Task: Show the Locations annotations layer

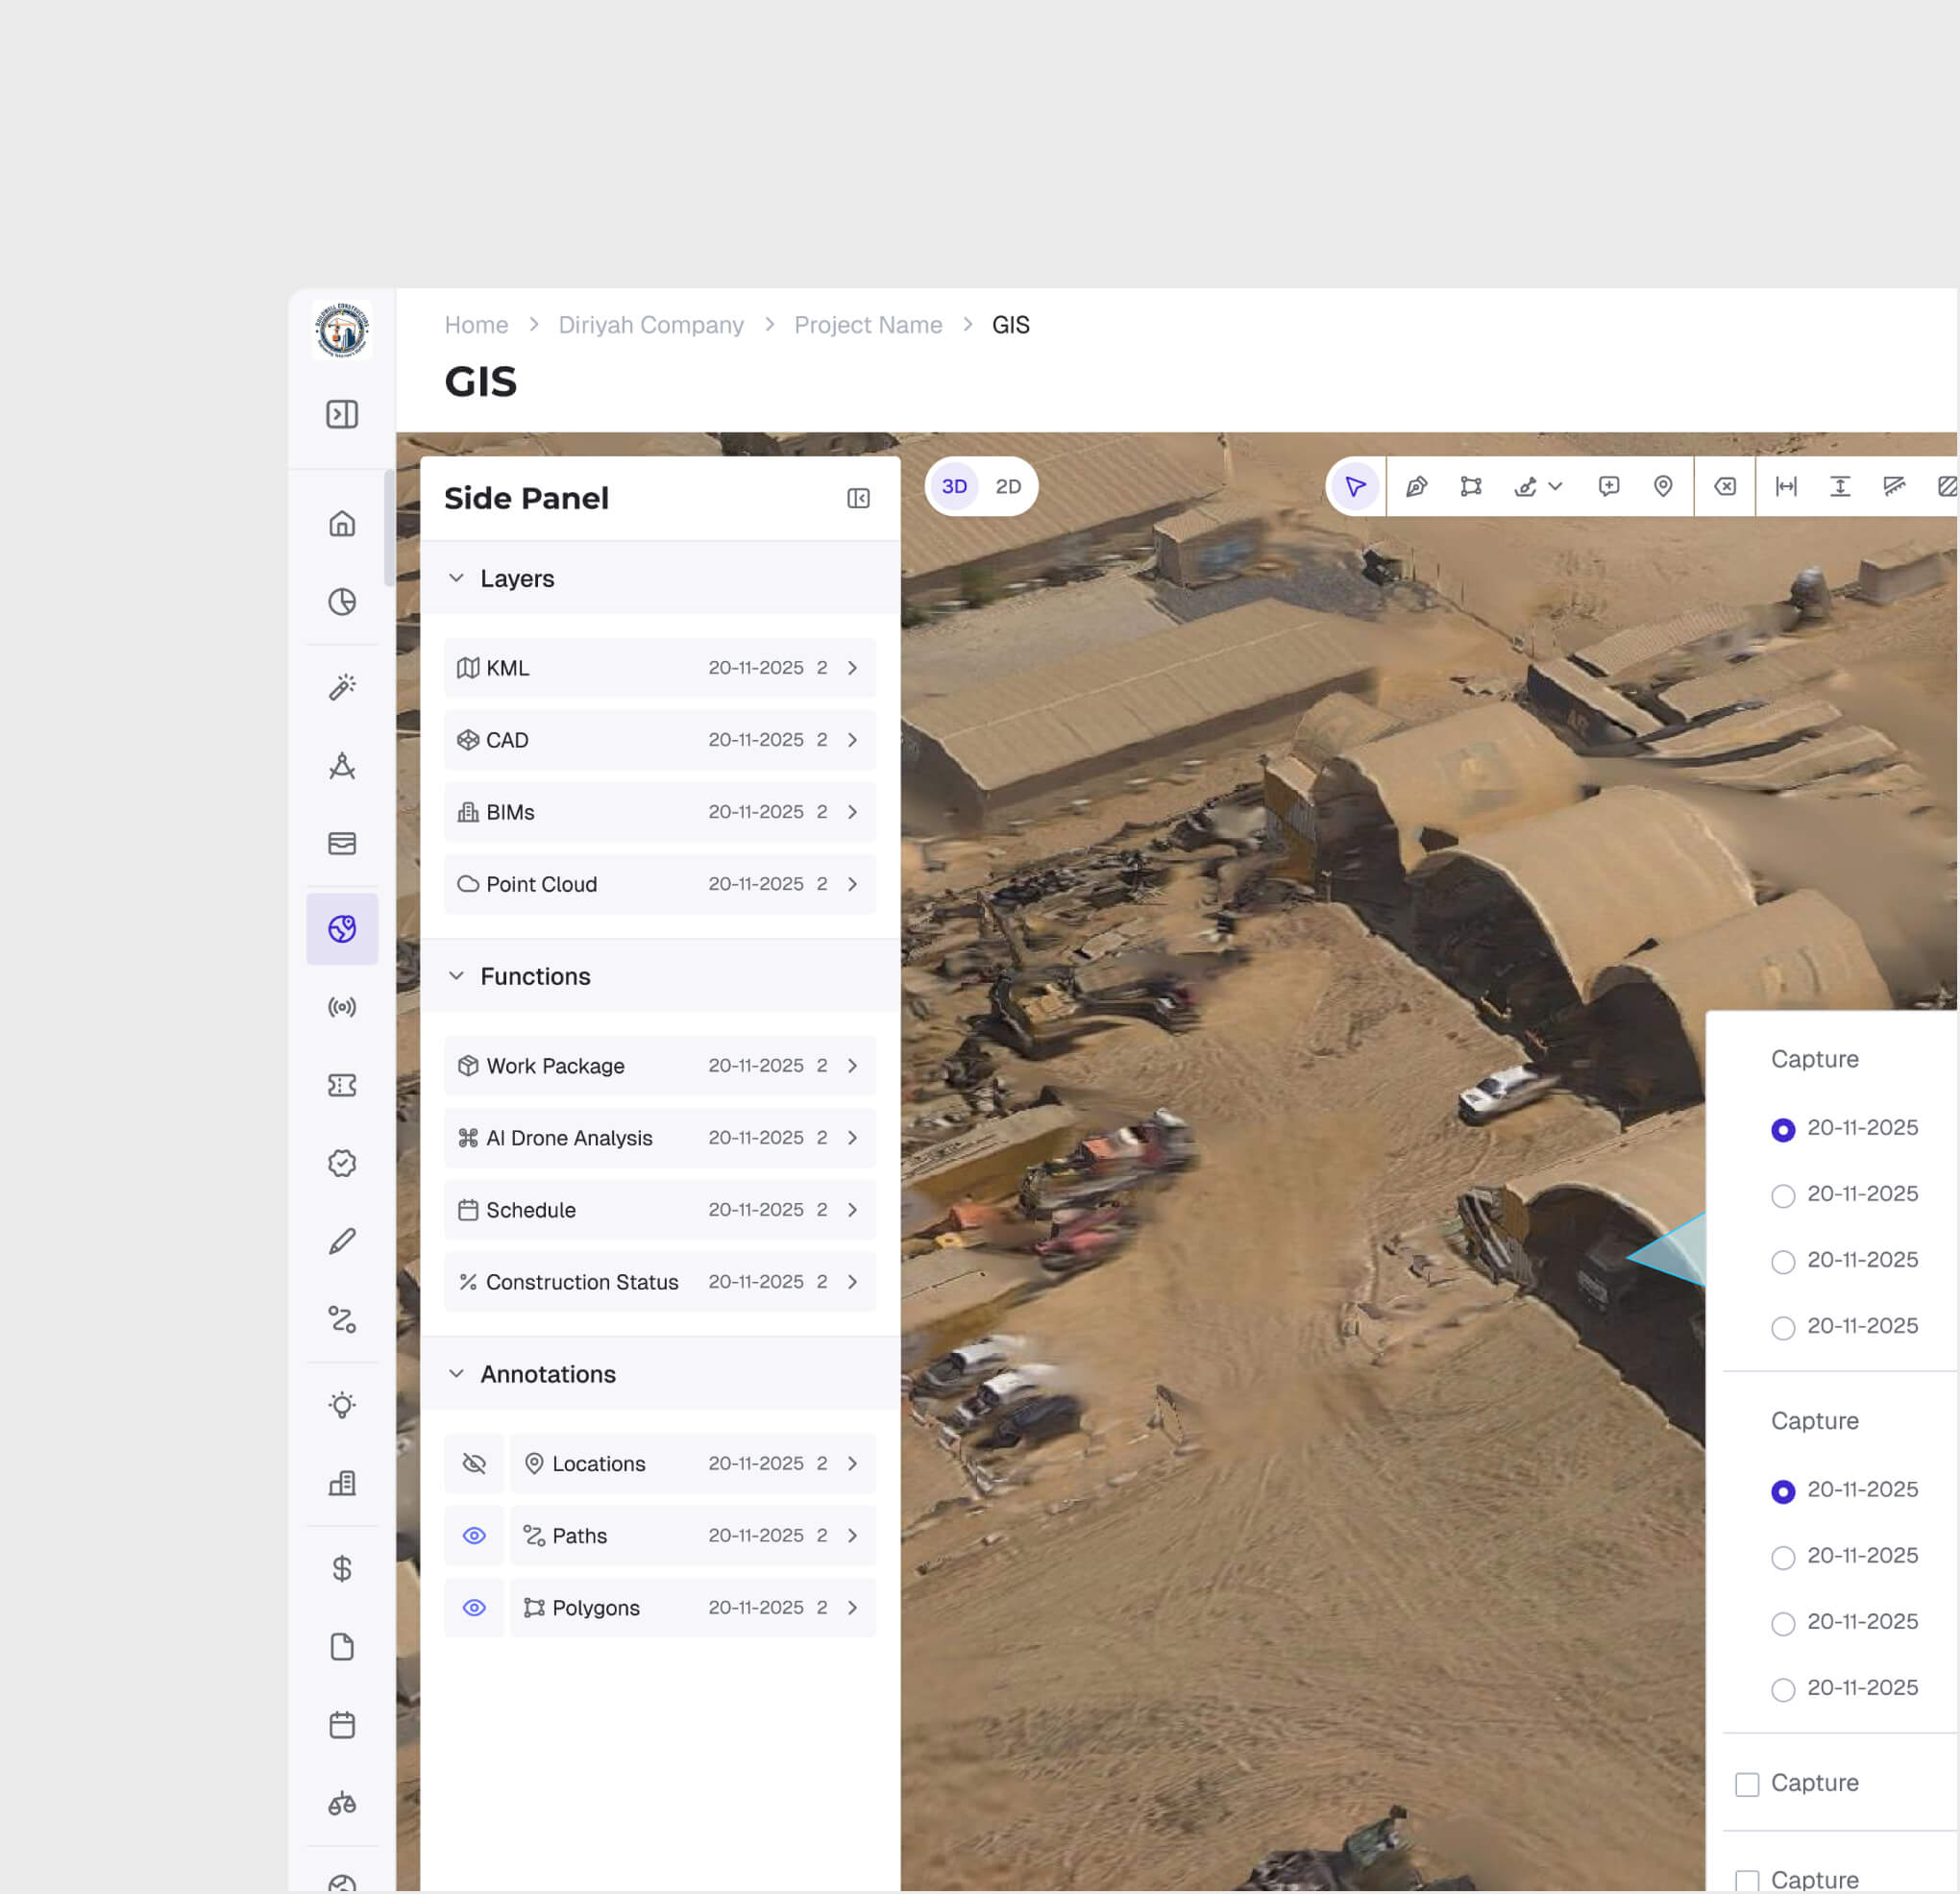Action: coord(474,1463)
